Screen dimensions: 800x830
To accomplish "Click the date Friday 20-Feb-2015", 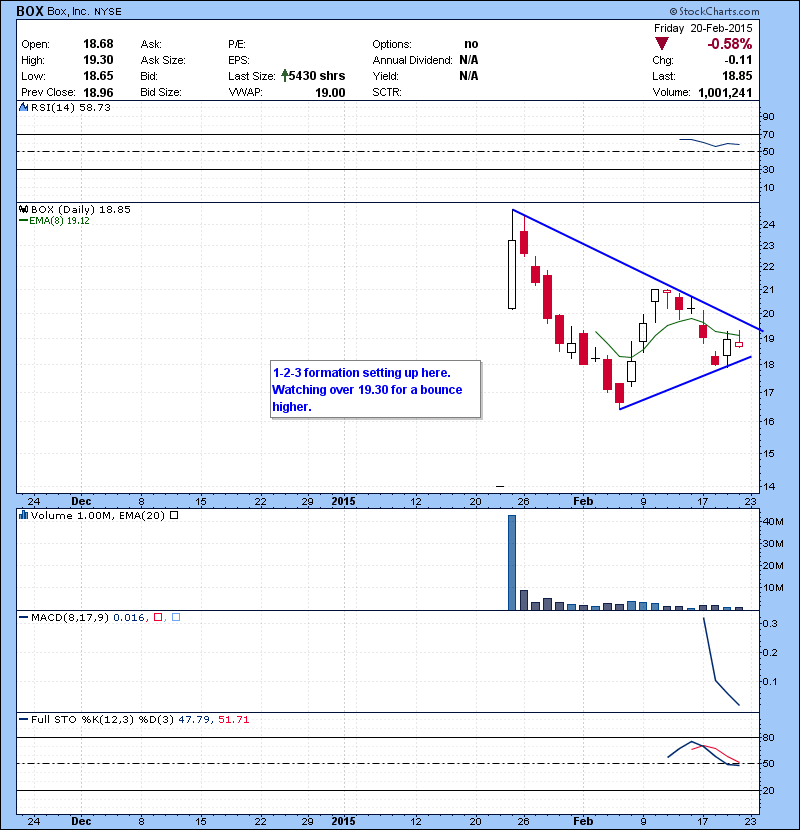I will pos(703,28).
